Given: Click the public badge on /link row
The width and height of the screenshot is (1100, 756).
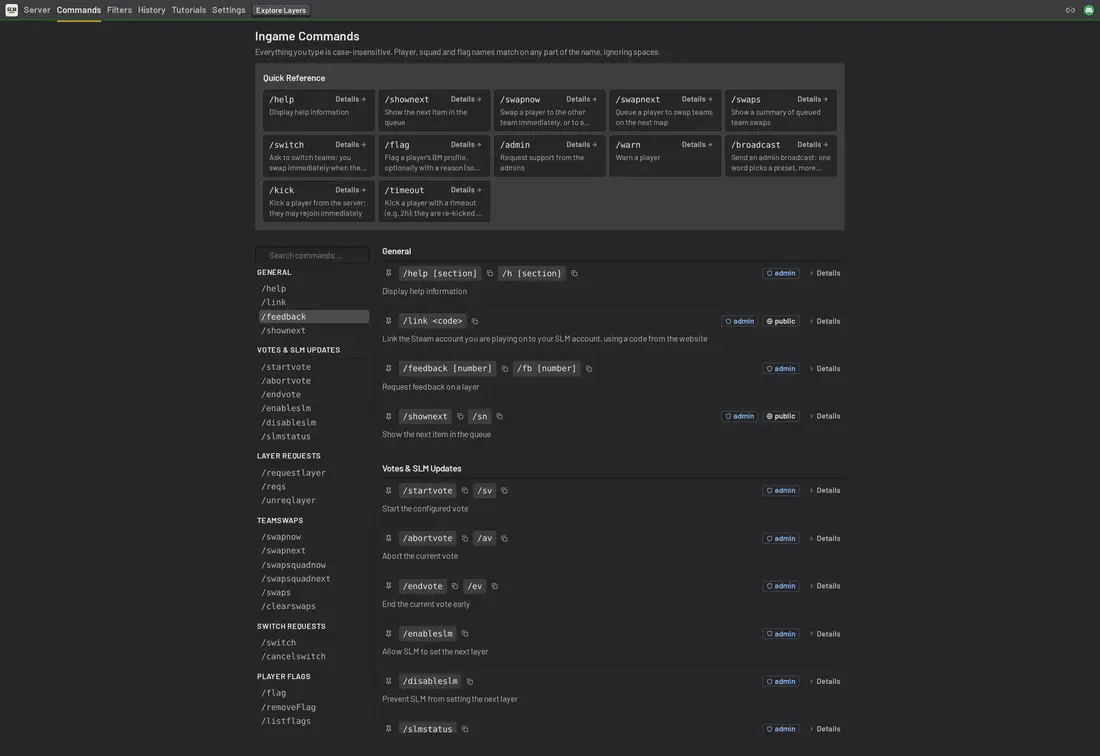Looking at the screenshot, I should (x=781, y=321).
